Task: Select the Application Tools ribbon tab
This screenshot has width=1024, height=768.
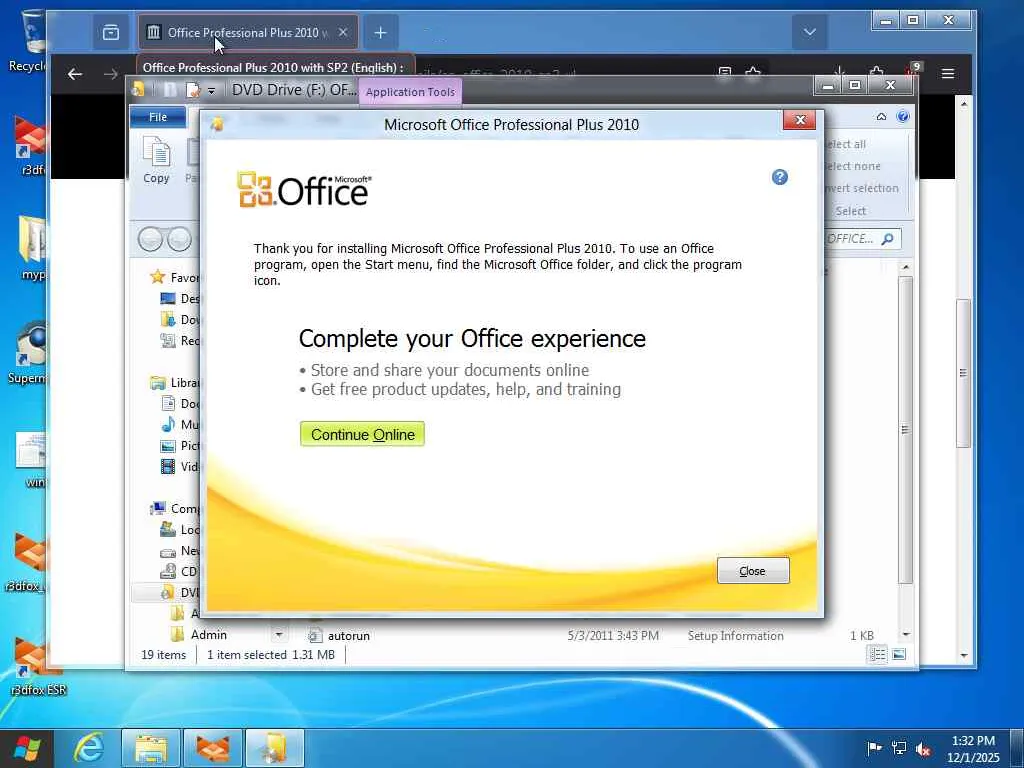Action: point(410,92)
